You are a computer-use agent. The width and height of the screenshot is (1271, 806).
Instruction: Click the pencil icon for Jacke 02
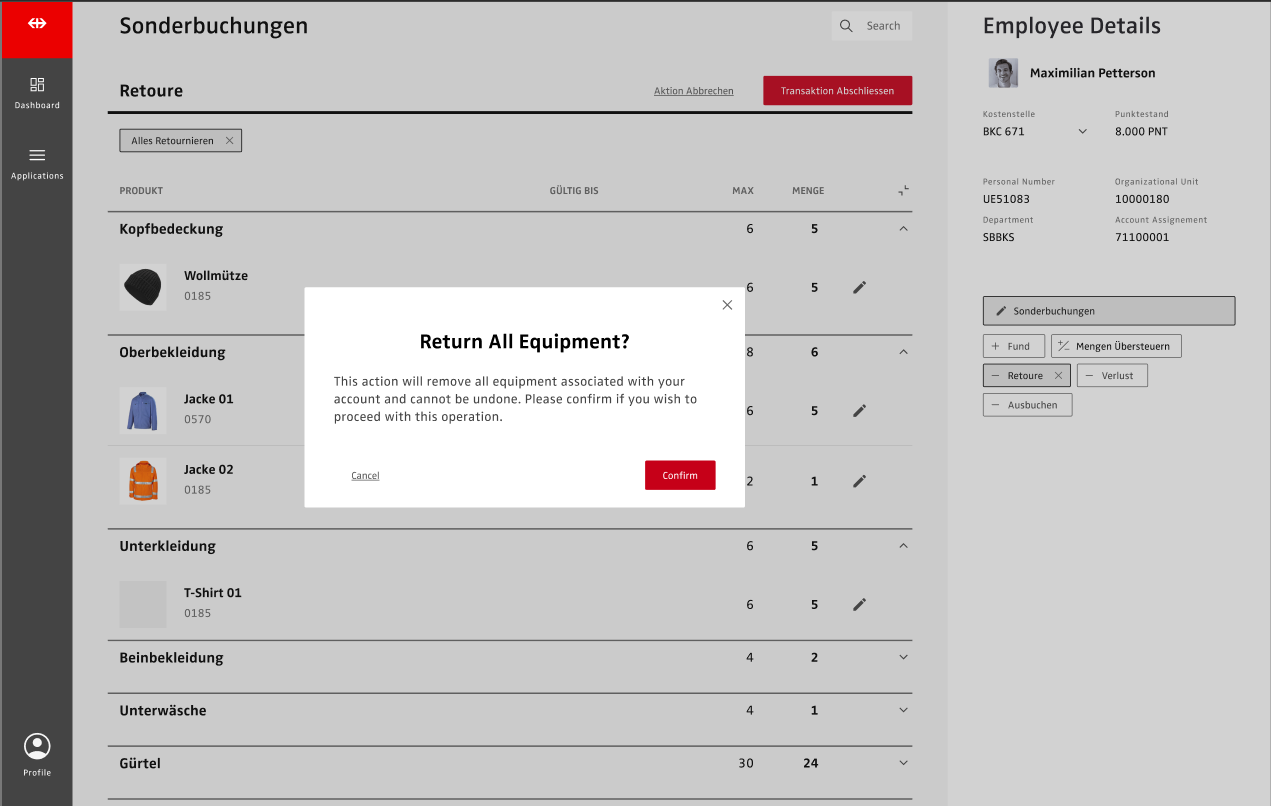(x=859, y=481)
